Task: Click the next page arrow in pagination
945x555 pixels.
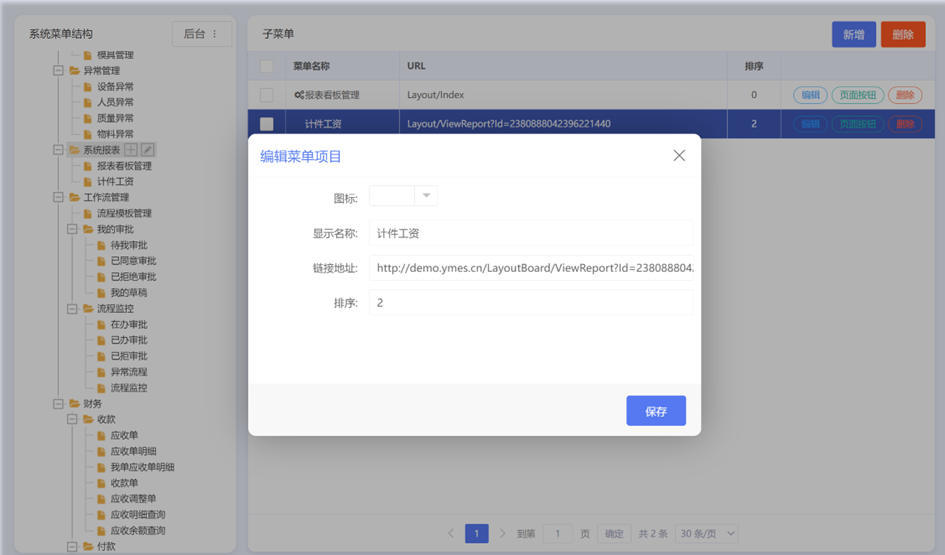Action: (x=502, y=533)
